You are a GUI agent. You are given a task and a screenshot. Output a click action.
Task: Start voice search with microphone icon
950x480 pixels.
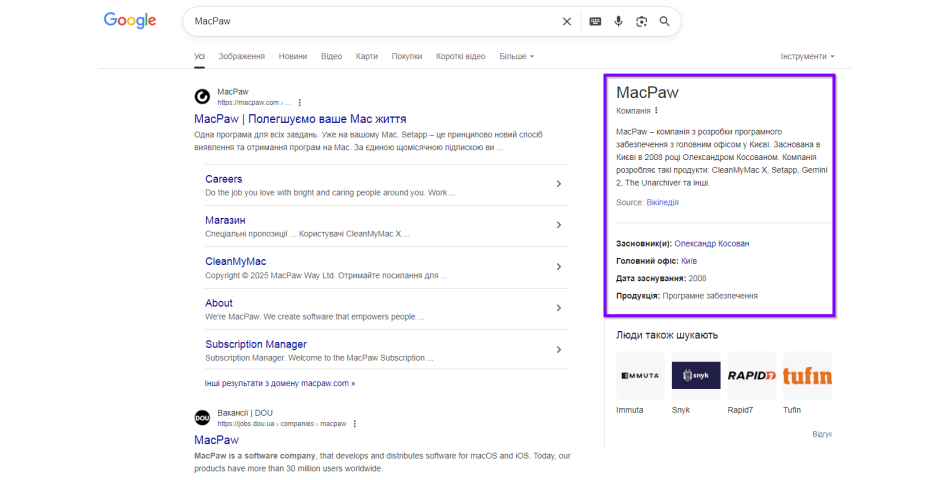coord(618,21)
